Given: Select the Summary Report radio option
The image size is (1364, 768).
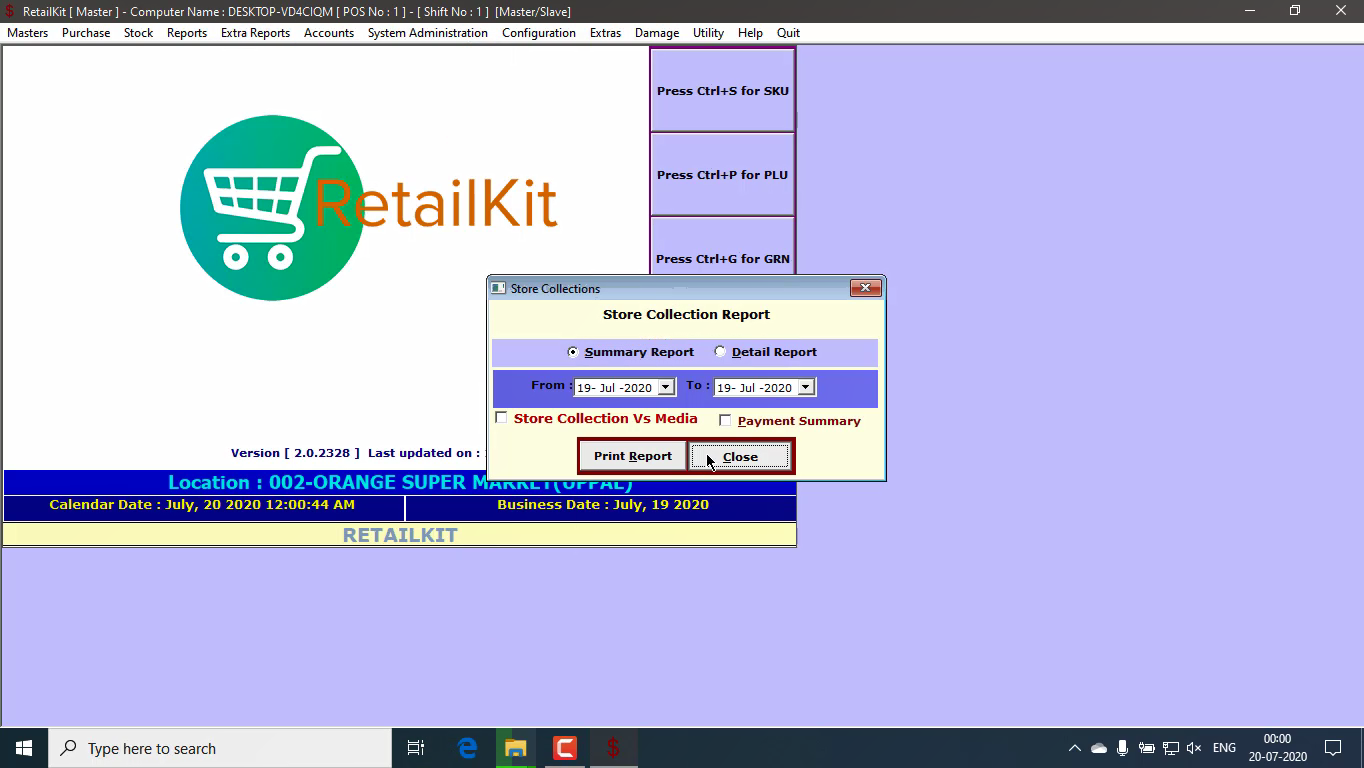Looking at the screenshot, I should (x=573, y=352).
